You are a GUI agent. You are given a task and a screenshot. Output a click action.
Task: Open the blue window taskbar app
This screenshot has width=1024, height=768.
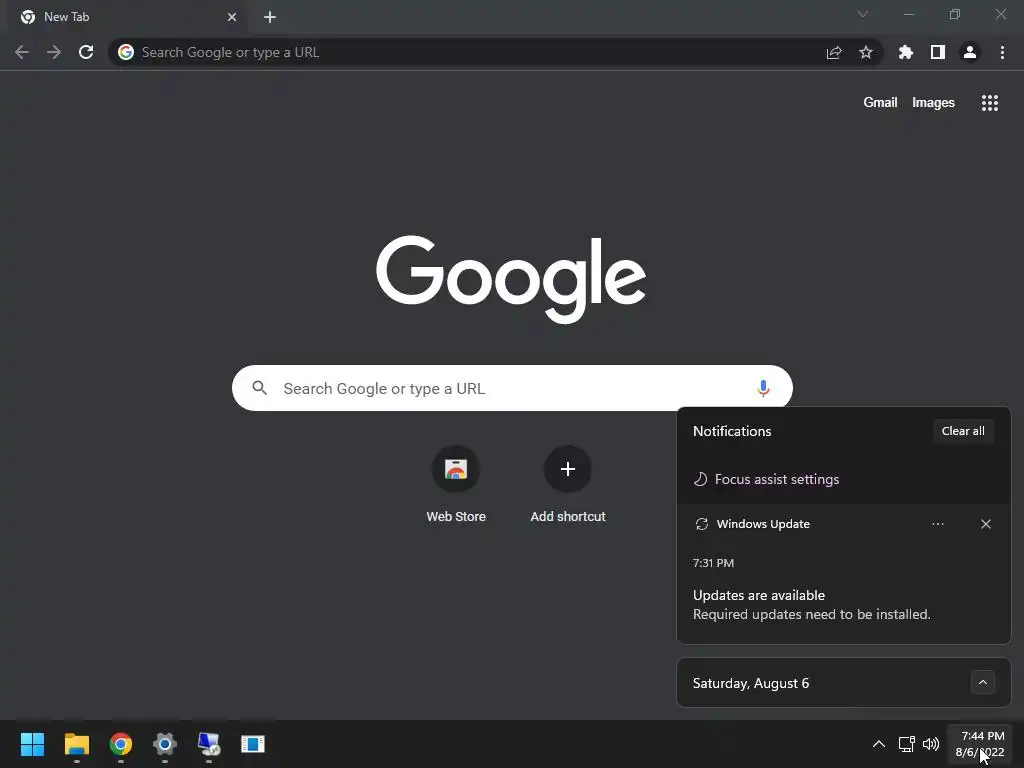click(x=253, y=744)
